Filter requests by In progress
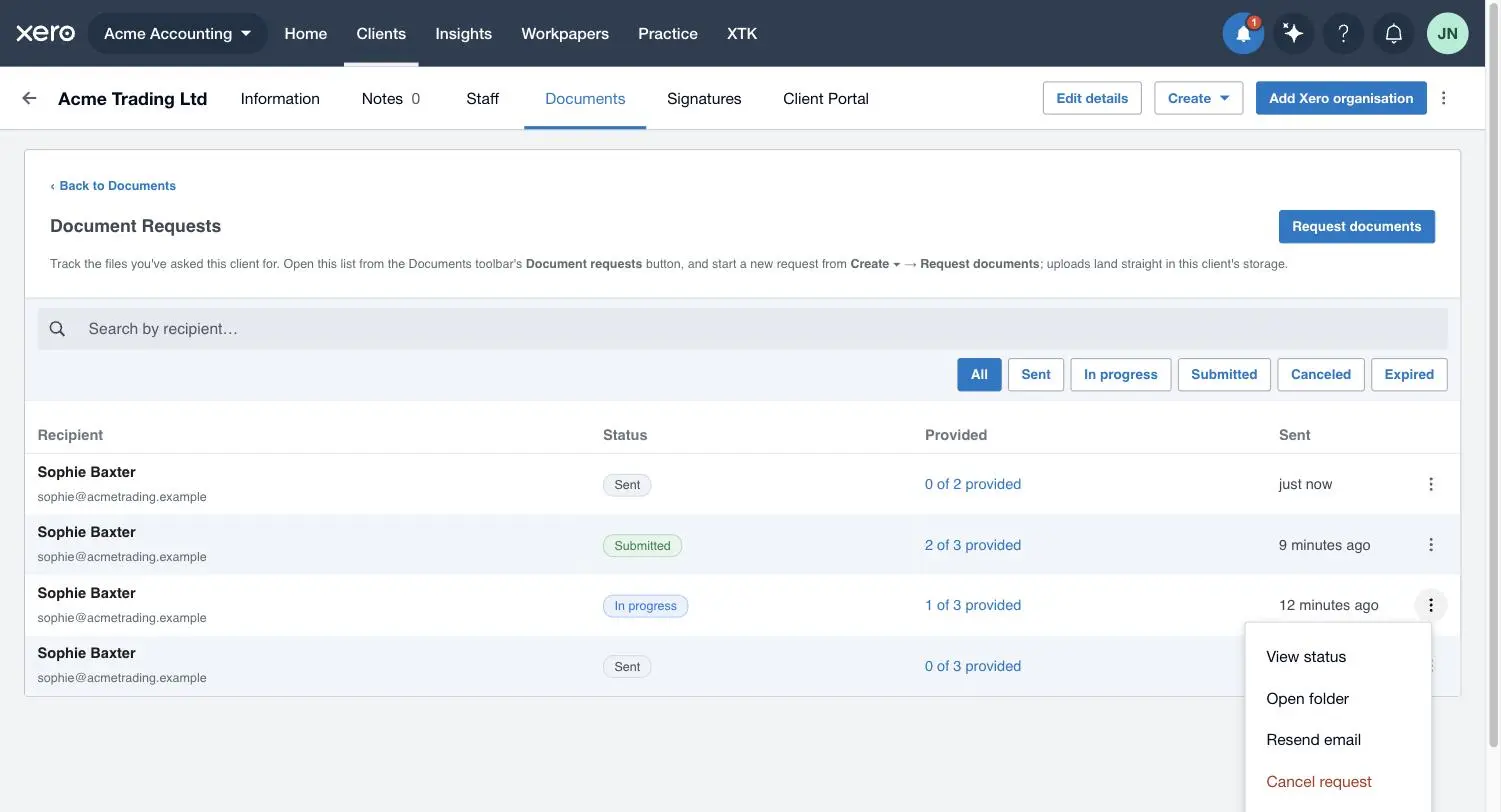The width and height of the screenshot is (1501, 812). [1120, 374]
